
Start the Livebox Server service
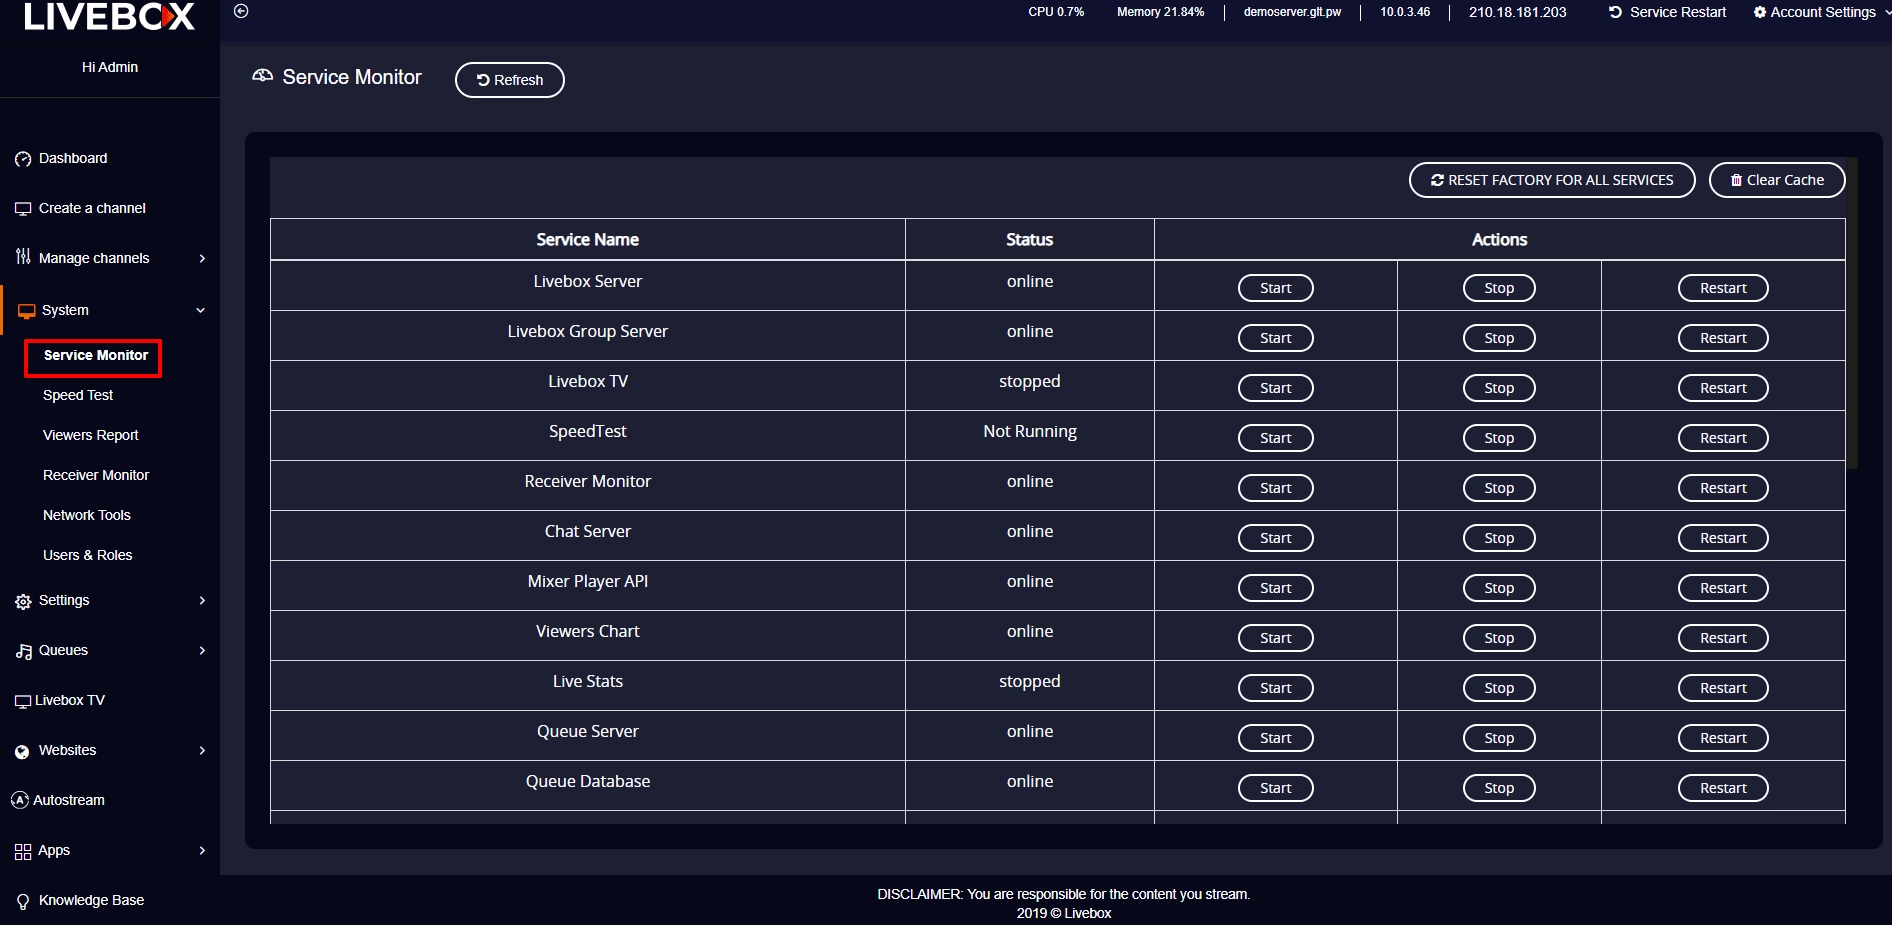[1276, 288]
